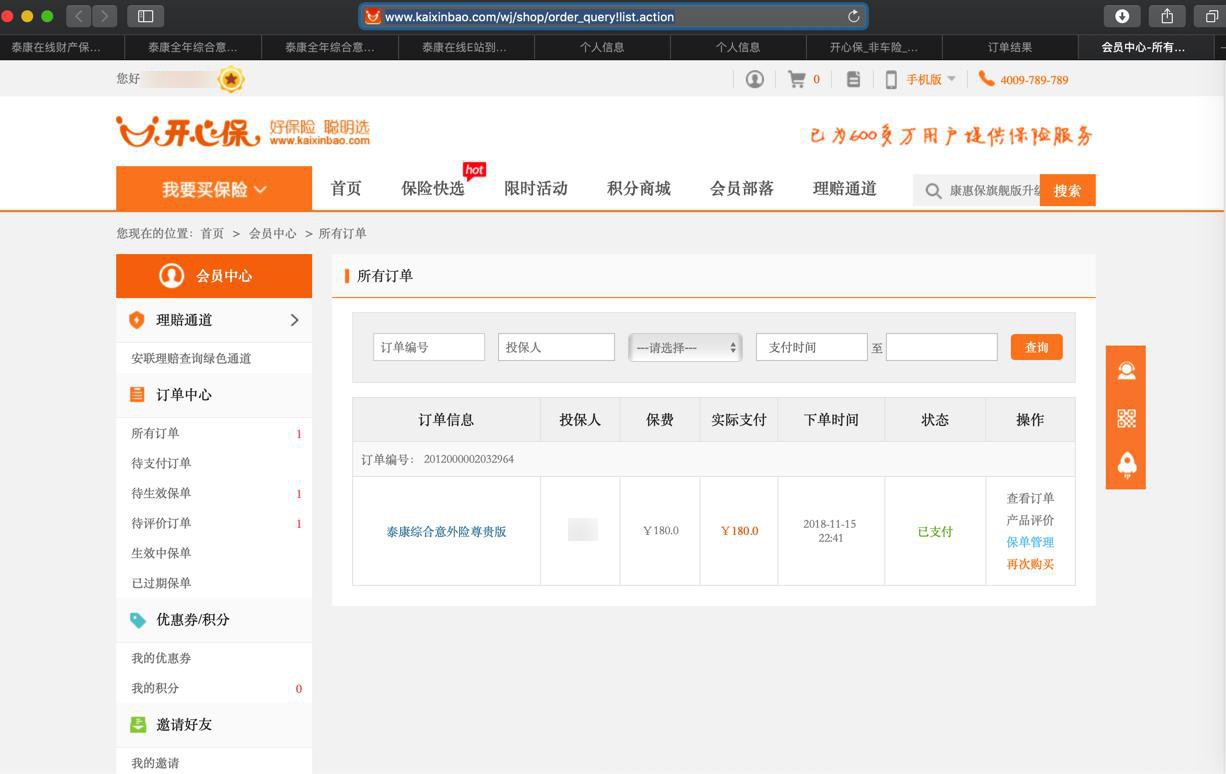Click the end date field after 至
This screenshot has height=774, width=1226.
coord(941,347)
